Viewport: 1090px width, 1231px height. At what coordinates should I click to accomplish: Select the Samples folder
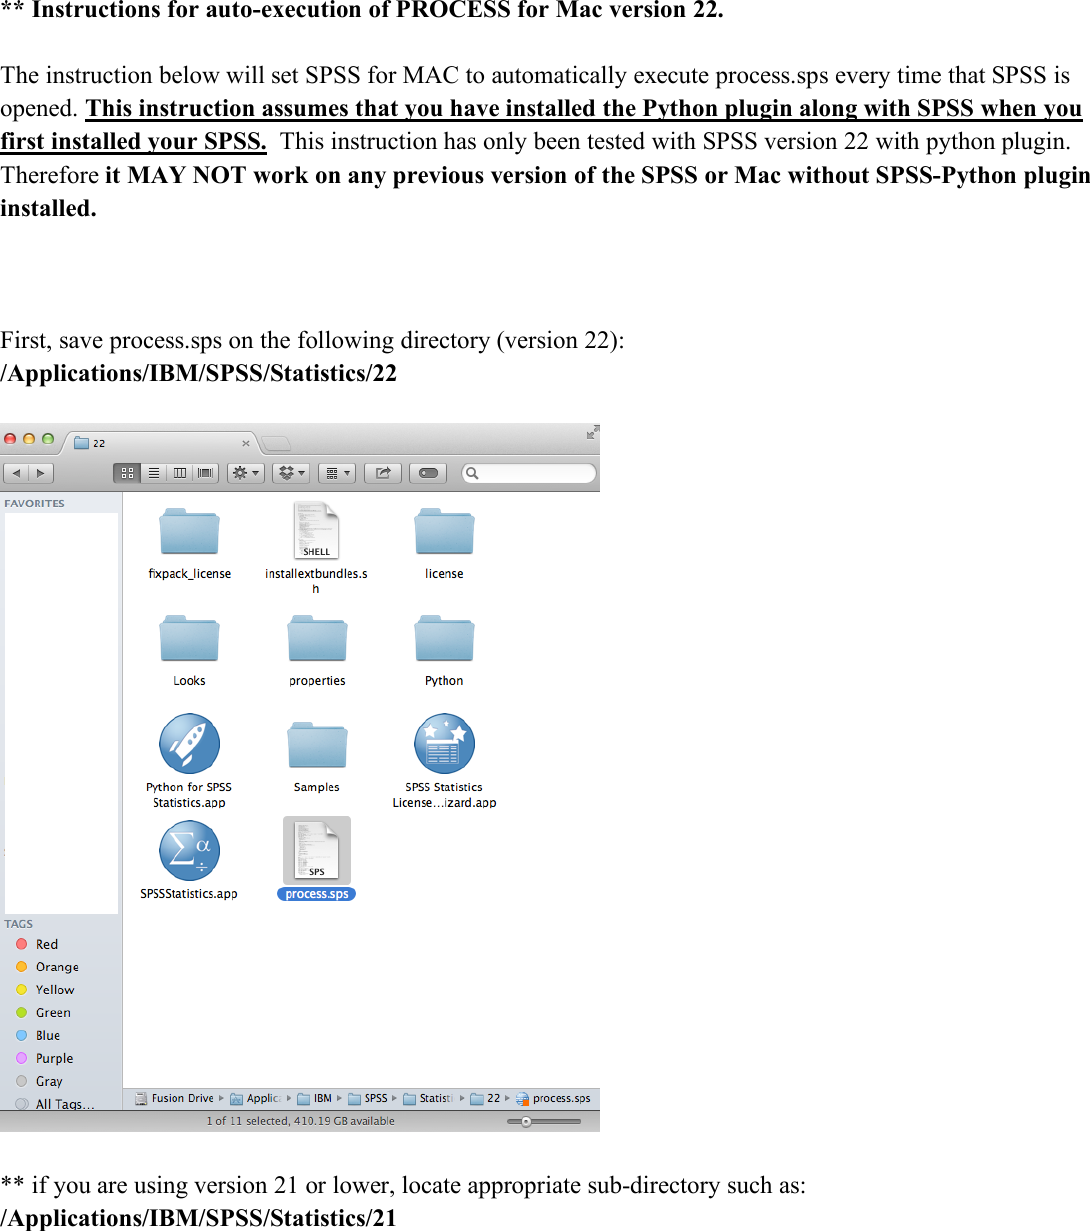[x=317, y=745]
